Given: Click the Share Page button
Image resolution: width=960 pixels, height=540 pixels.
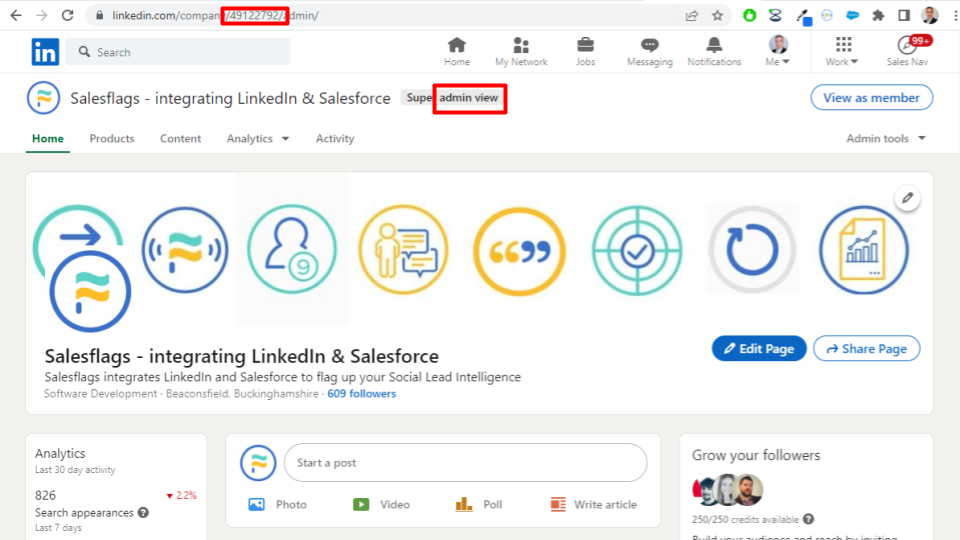Looking at the screenshot, I should [866, 348].
